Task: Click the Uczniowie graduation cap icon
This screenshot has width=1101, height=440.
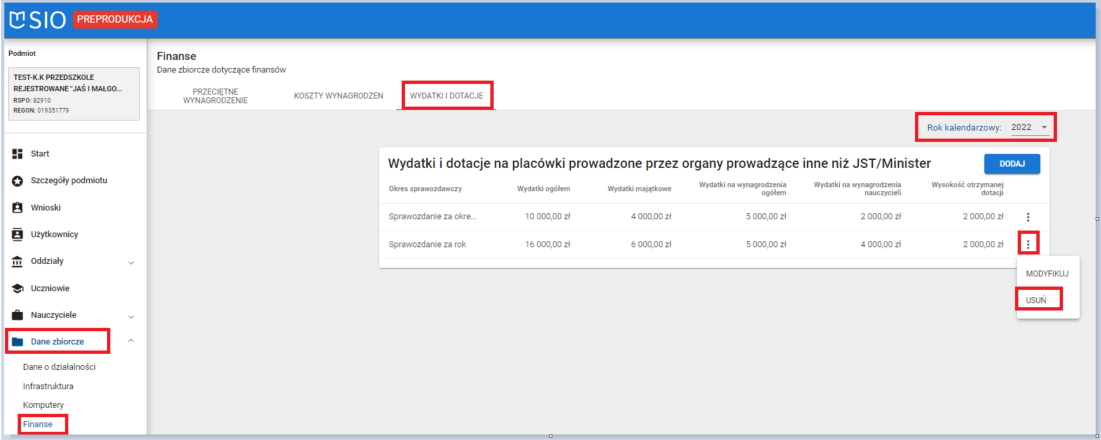Action: 18,288
